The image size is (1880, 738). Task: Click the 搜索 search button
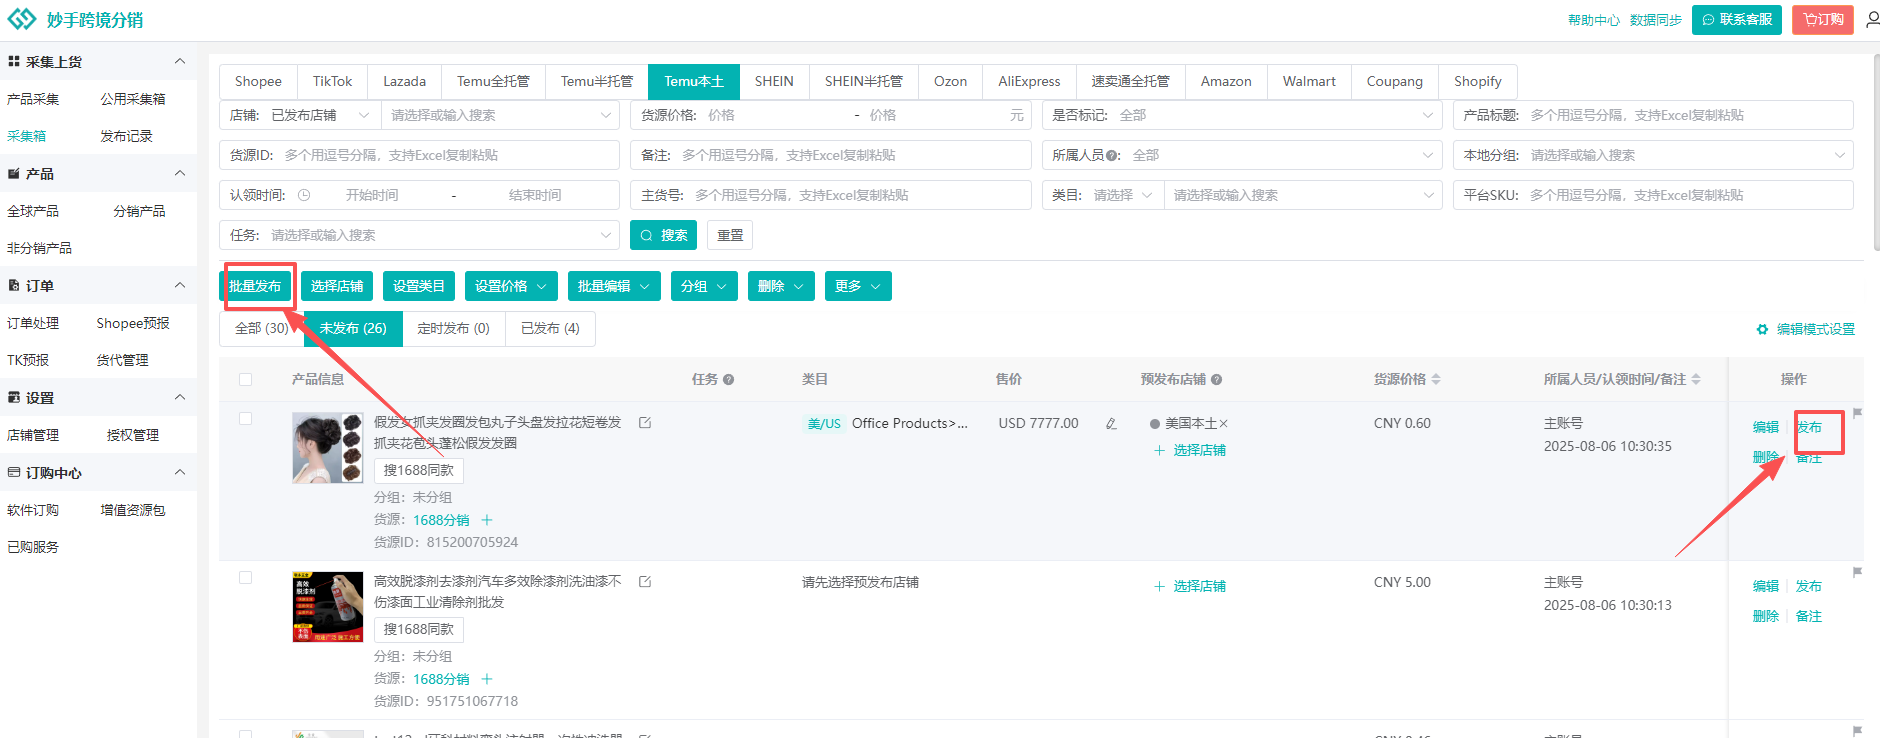(x=663, y=235)
